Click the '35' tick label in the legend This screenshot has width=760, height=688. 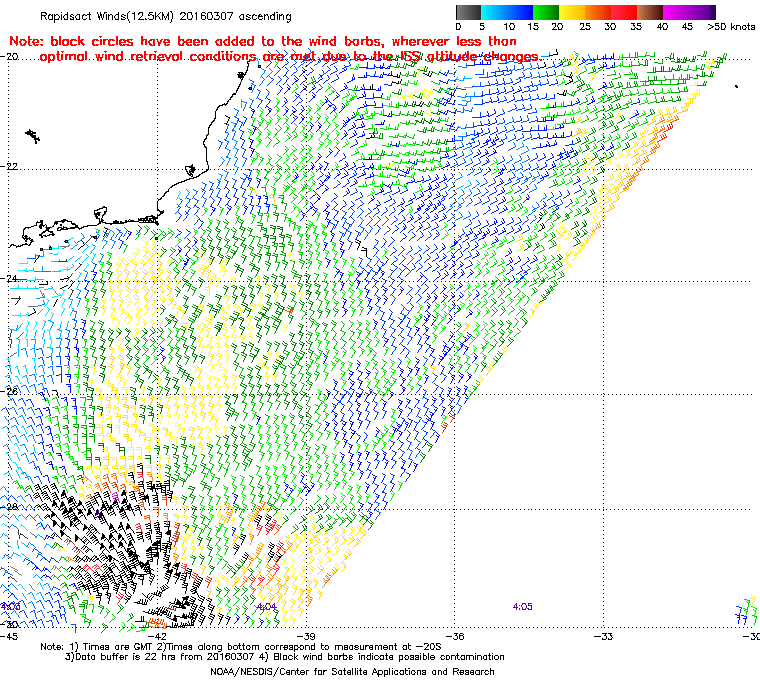(636, 27)
